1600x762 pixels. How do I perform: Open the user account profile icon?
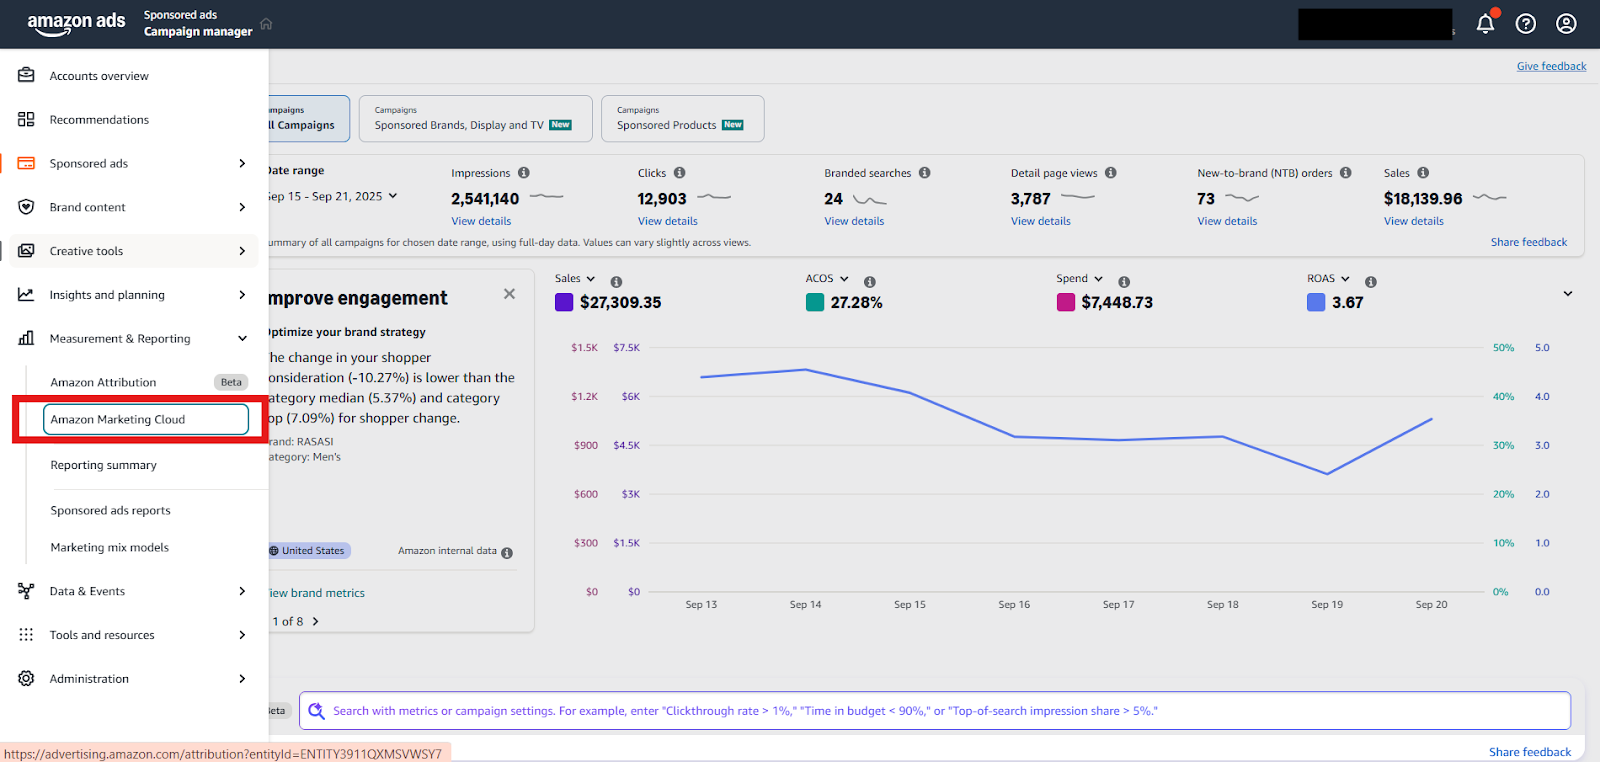tap(1566, 23)
